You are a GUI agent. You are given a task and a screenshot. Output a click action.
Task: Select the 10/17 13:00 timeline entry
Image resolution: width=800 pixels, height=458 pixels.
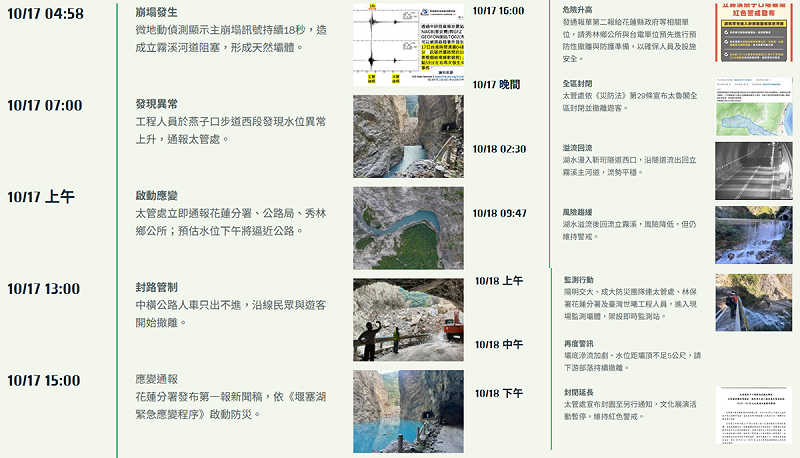43,288
